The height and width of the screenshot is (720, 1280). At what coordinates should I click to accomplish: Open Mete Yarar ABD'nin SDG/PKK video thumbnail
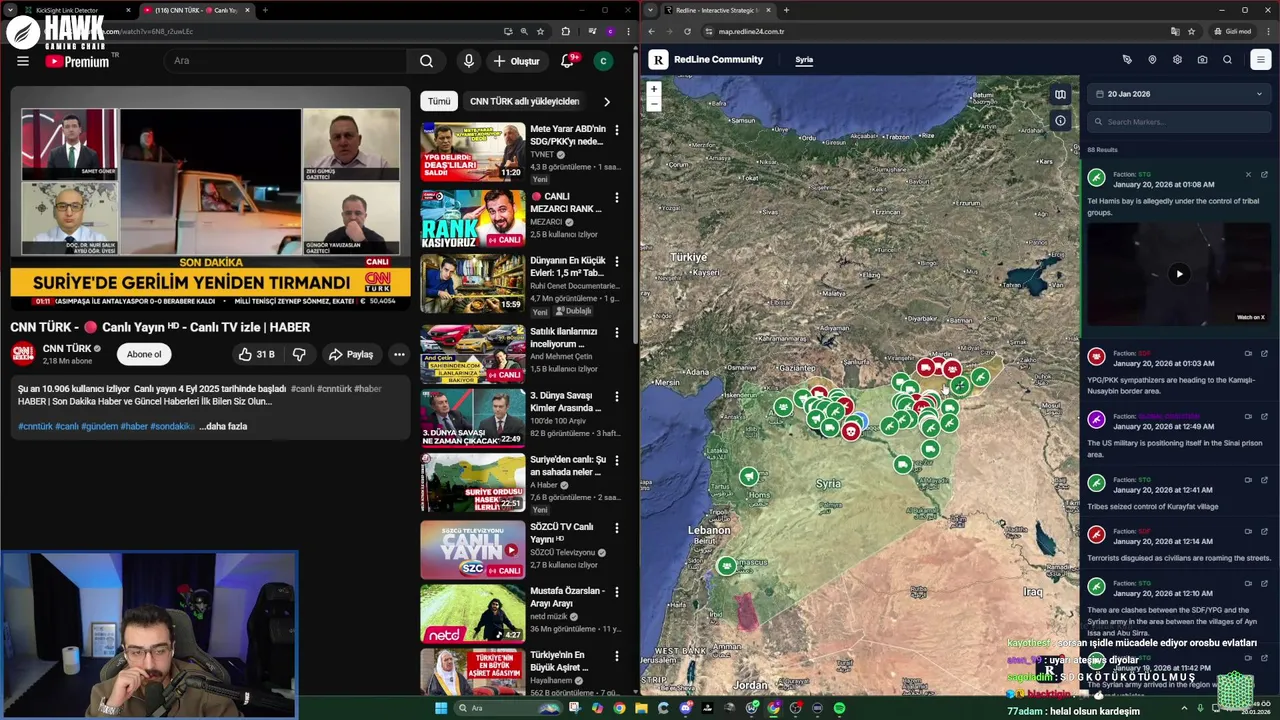472,152
